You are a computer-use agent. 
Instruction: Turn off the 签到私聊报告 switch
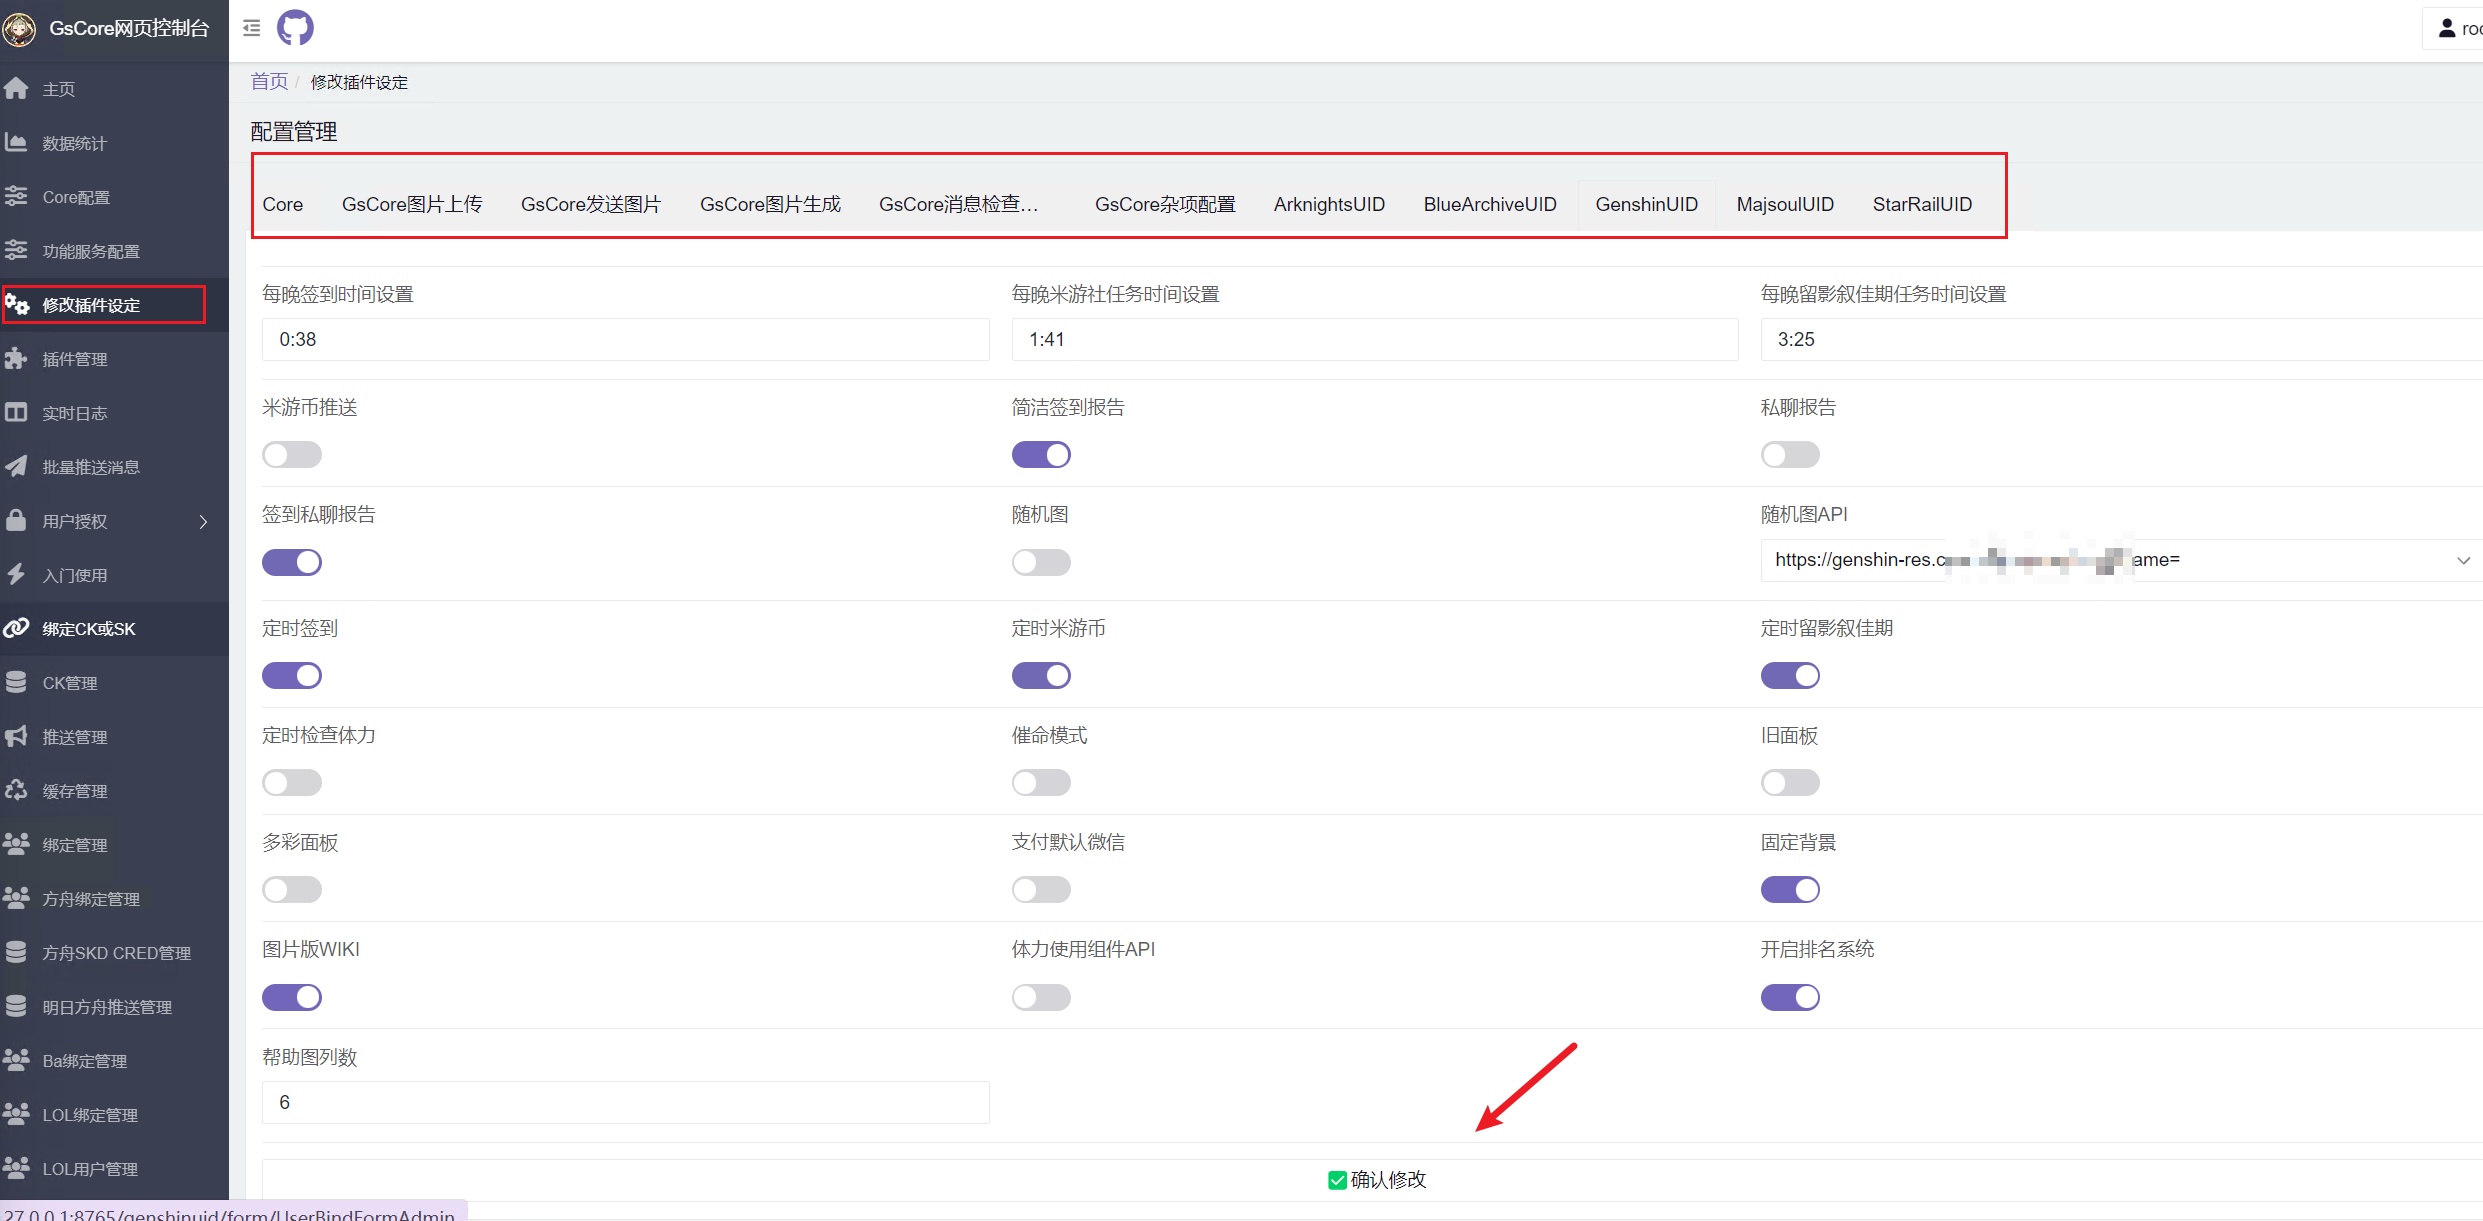click(x=292, y=562)
